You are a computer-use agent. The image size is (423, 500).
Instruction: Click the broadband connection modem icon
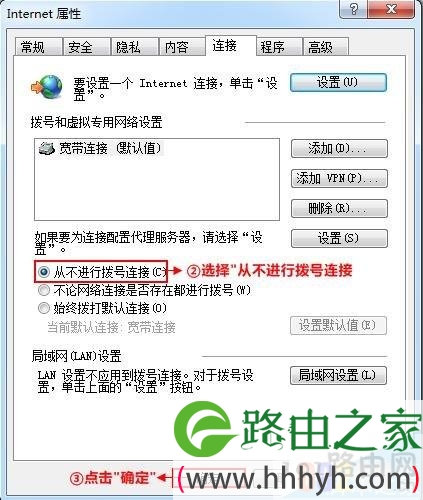point(47,148)
